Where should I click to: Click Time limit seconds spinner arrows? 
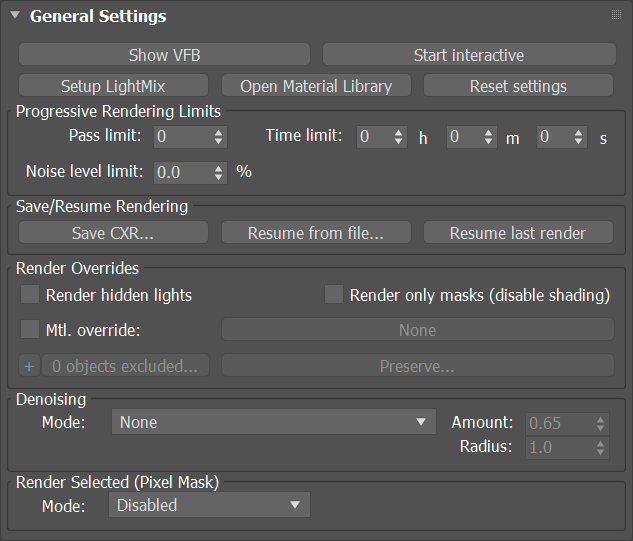[579, 137]
